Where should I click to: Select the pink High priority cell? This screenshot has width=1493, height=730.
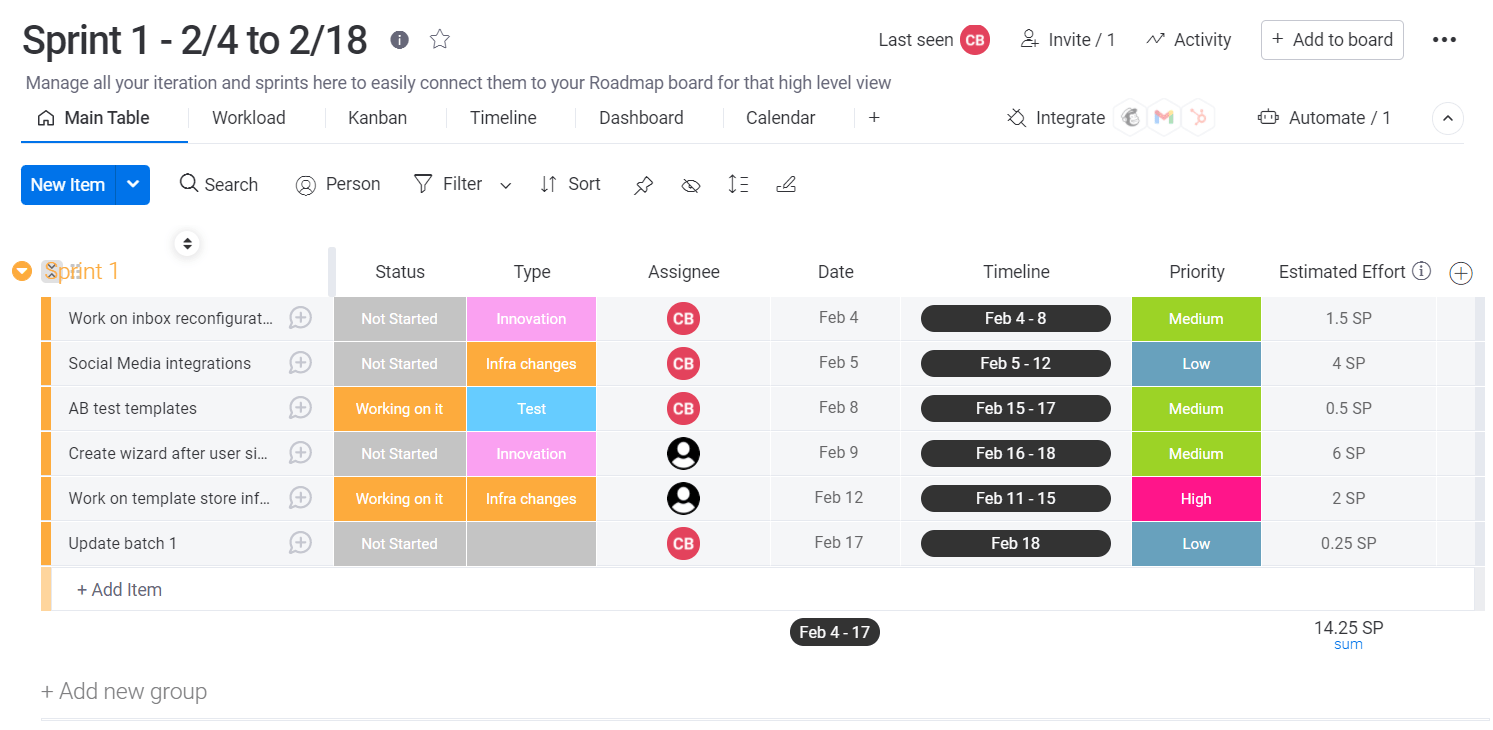(x=1196, y=498)
